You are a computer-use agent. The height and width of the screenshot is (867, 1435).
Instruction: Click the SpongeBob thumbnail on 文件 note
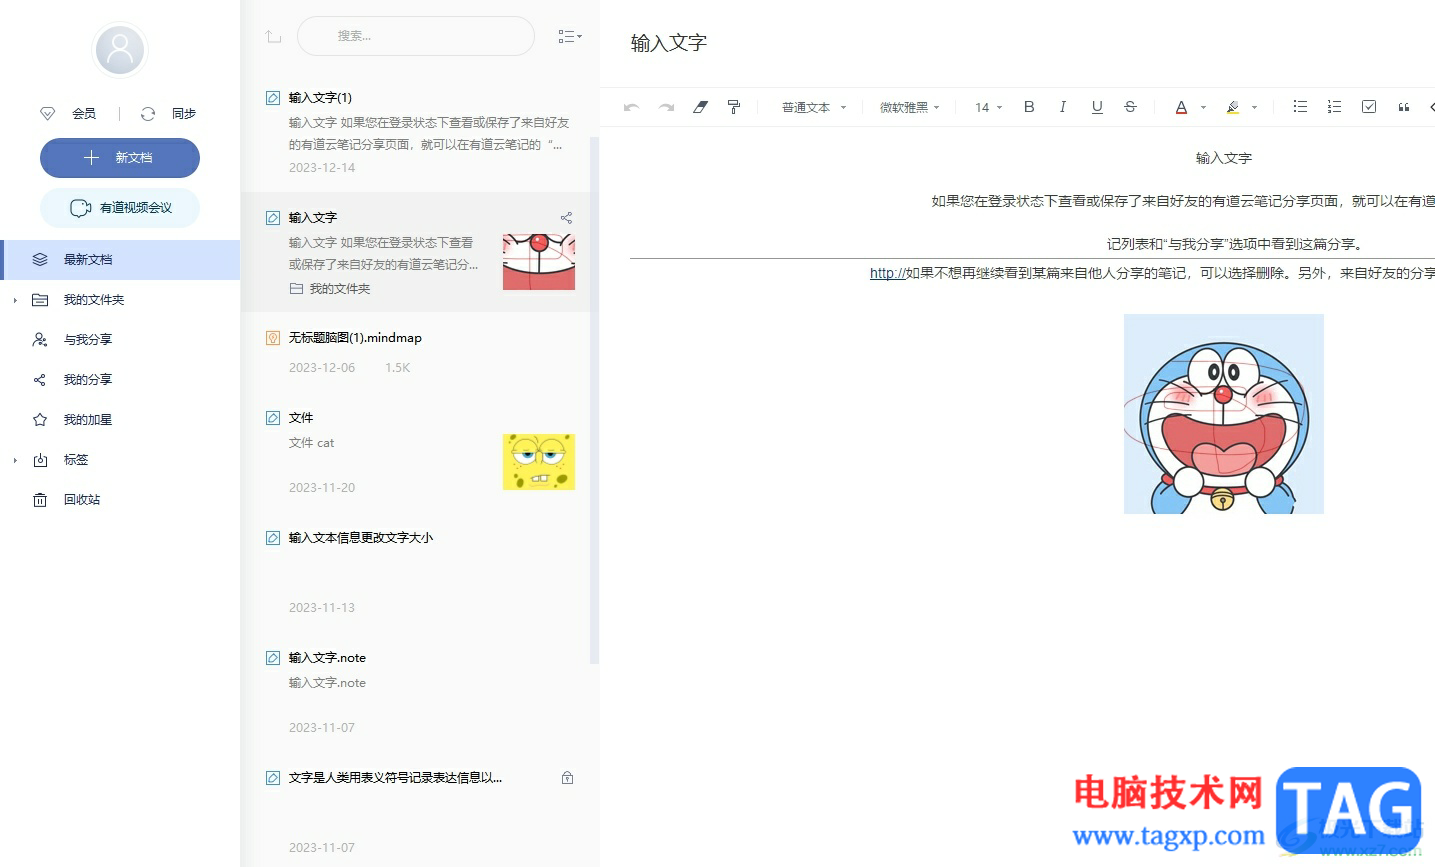point(539,462)
